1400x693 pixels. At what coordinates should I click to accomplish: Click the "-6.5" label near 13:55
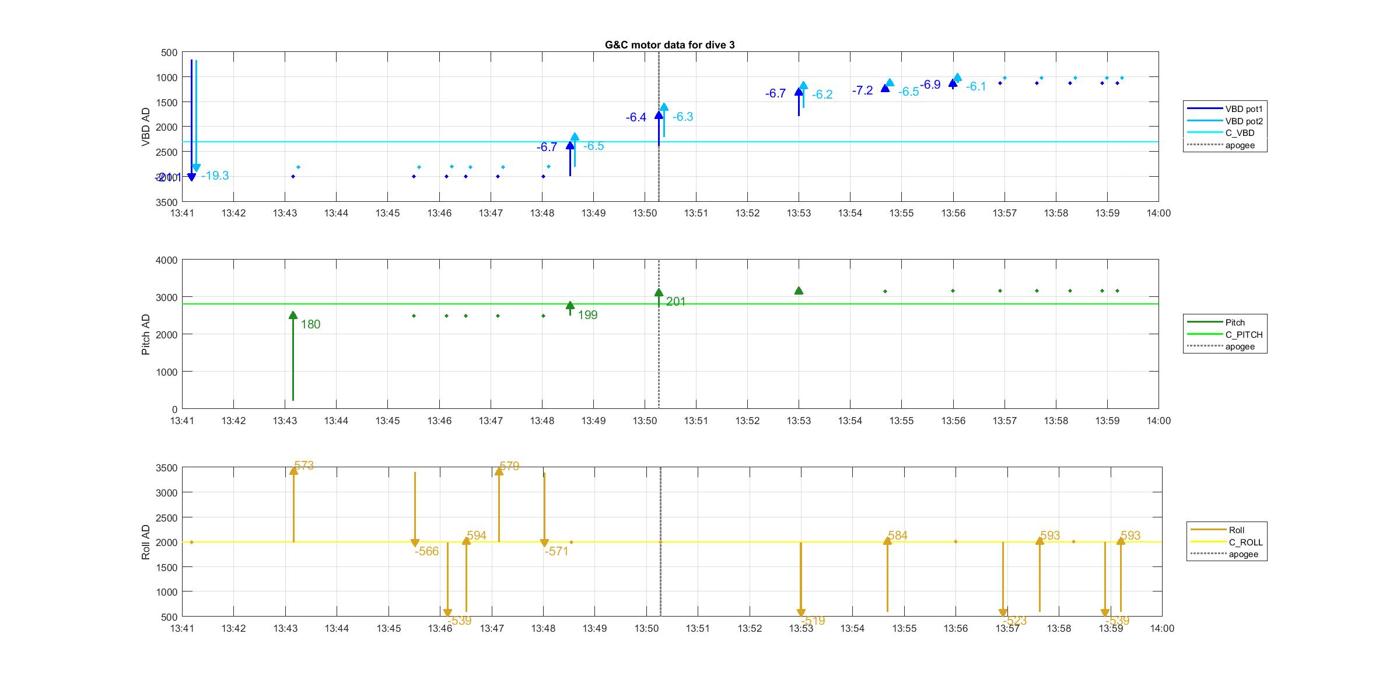point(909,92)
